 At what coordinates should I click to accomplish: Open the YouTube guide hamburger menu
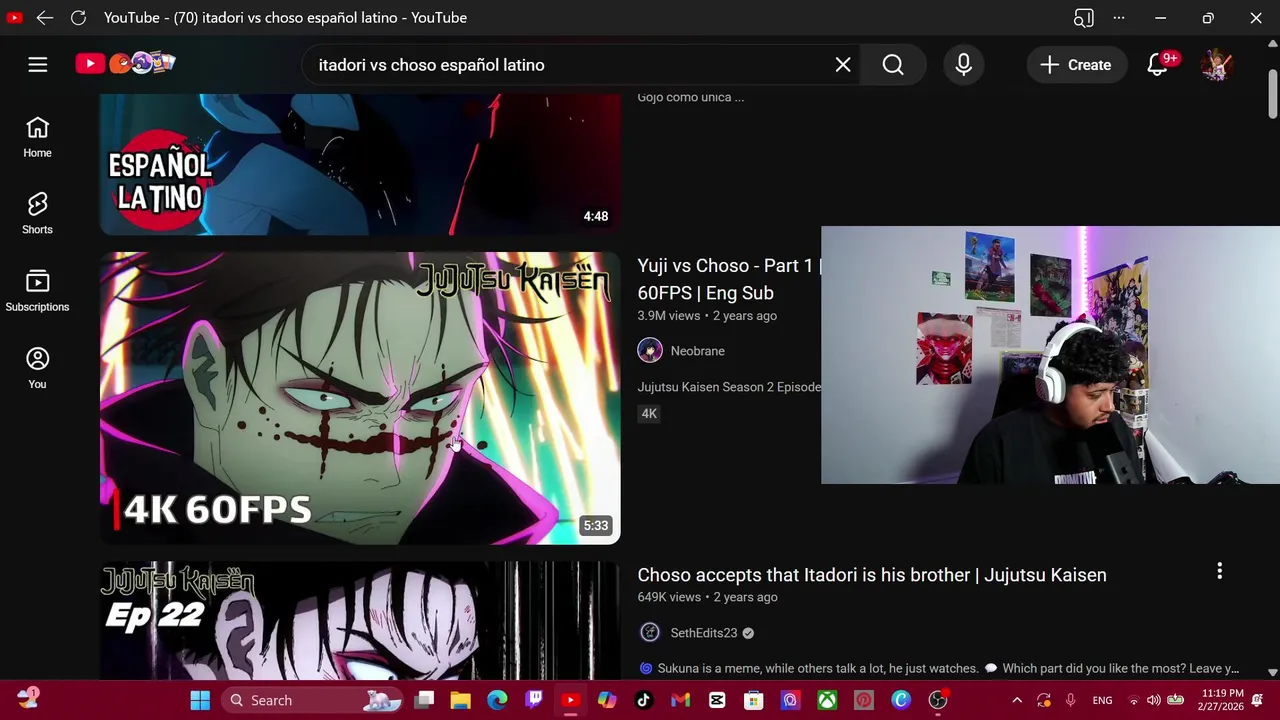pyautogui.click(x=38, y=65)
